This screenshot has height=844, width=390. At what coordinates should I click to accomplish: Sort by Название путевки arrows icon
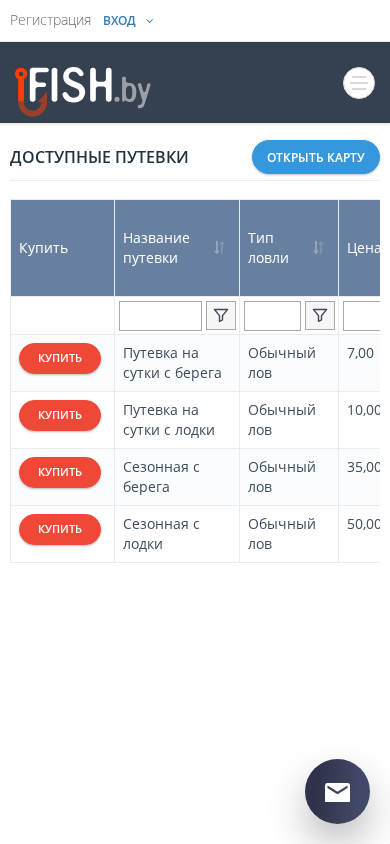coord(219,248)
